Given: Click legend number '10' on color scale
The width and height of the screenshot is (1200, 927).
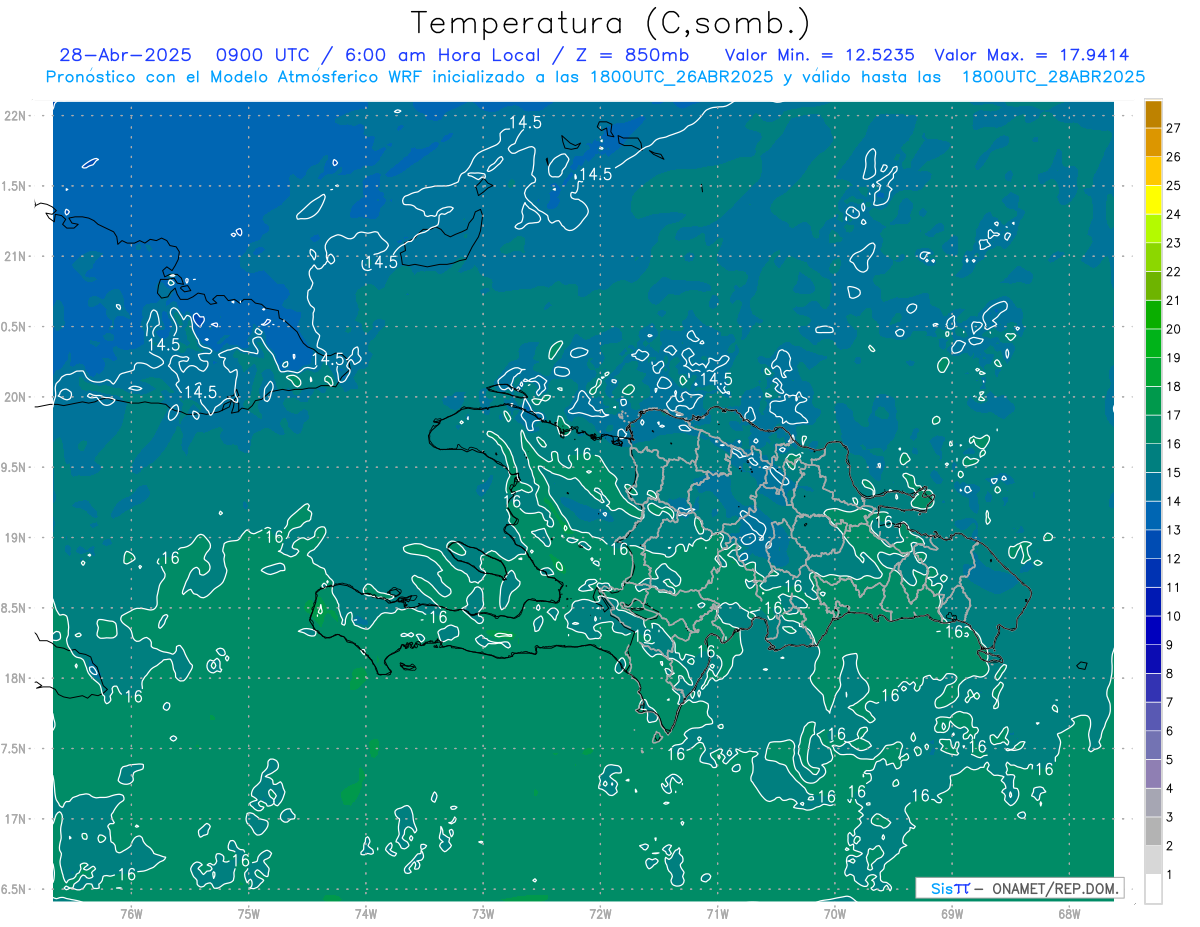Looking at the screenshot, I should [x=1174, y=616].
